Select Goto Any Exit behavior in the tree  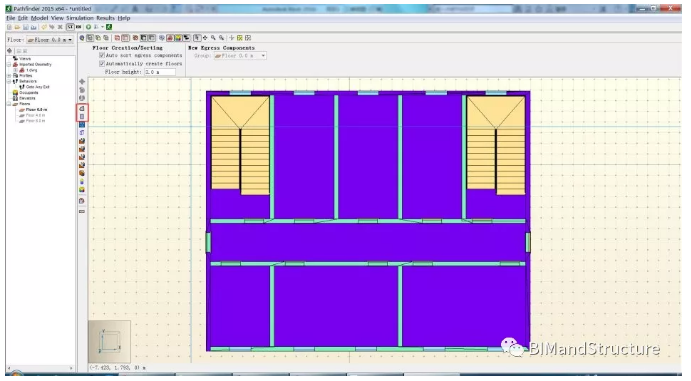[38, 87]
